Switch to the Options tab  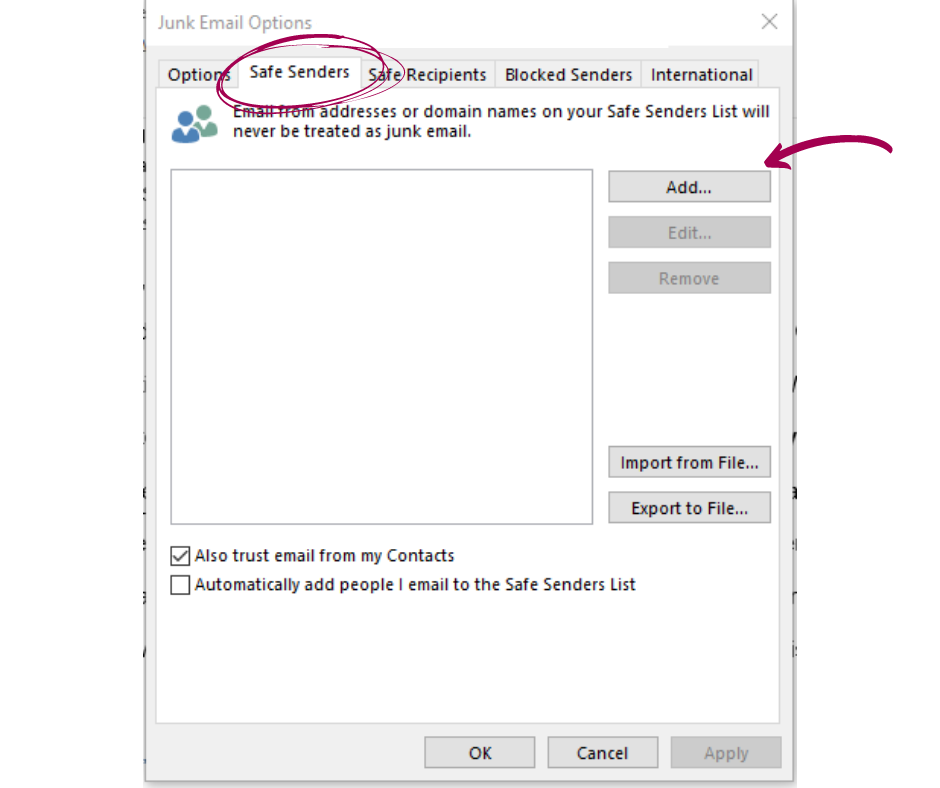point(198,74)
